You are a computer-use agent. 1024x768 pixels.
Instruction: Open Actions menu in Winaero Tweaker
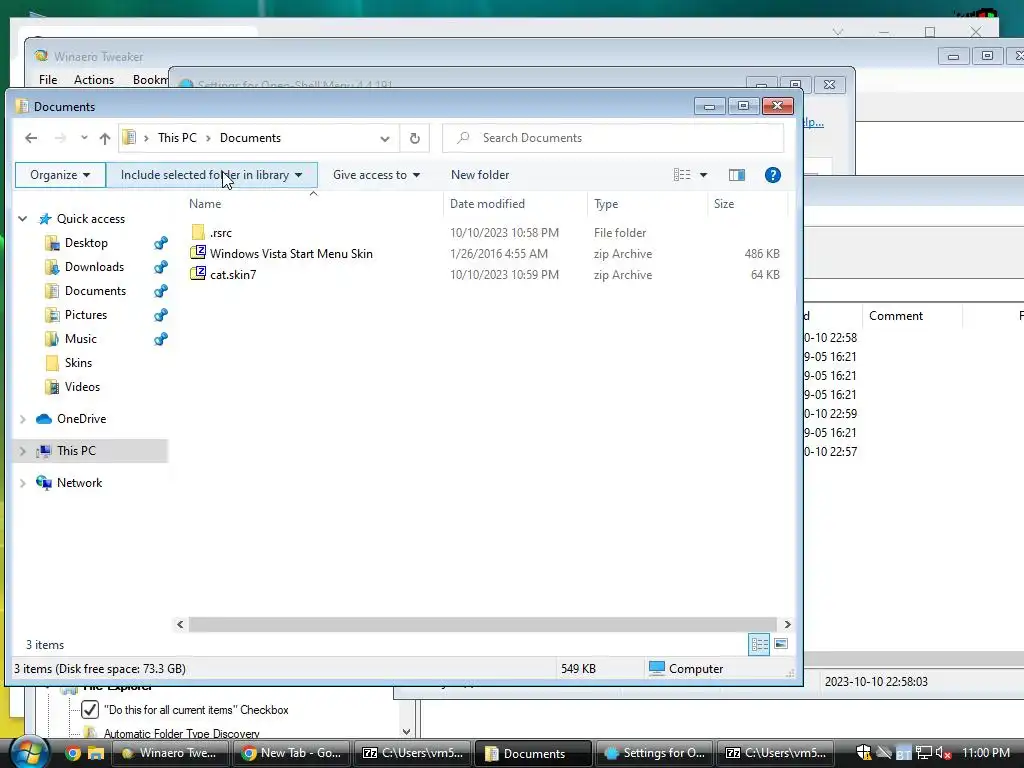93,80
